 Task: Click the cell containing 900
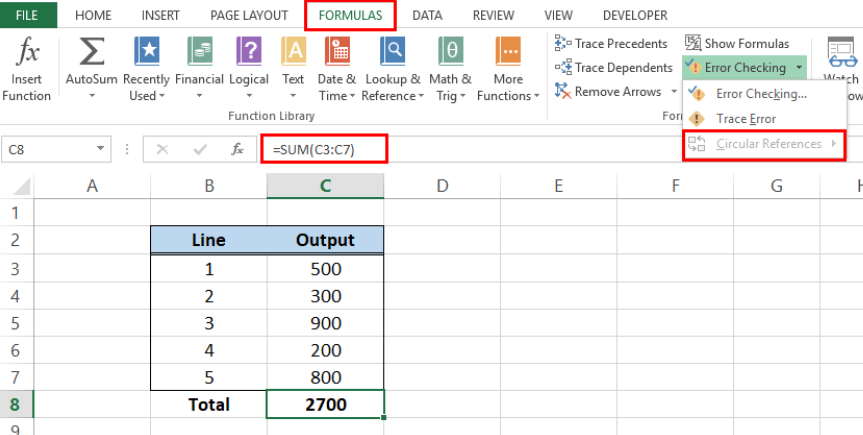[325, 323]
